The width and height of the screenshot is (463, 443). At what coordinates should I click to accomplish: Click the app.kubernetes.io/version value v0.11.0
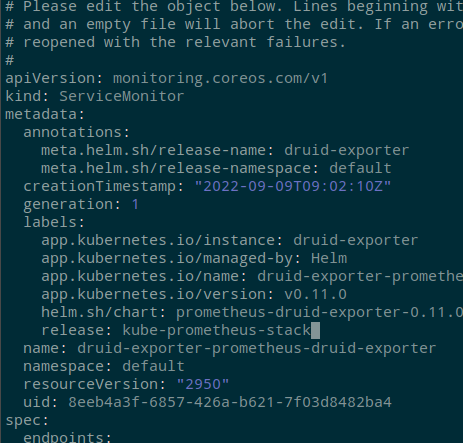click(x=315, y=294)
